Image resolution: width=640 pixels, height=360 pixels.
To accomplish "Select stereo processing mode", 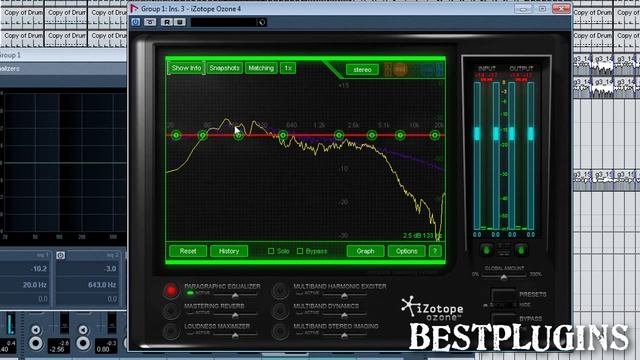I will pos(362,70).
